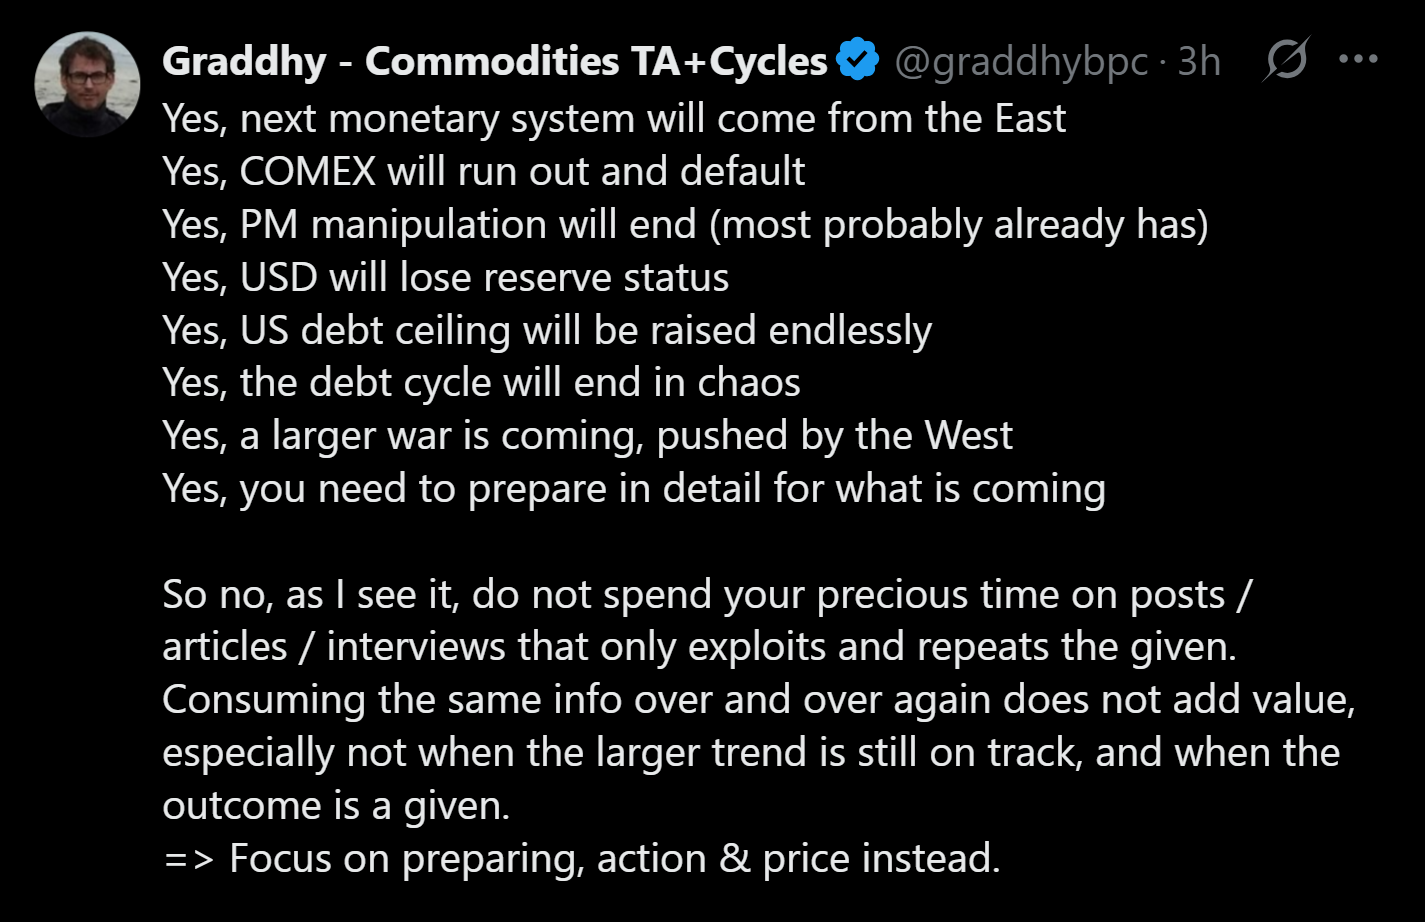1425x922 pixels.
Task: Click the line about debt cycle chaos
Action: click(x=481, y=383)
